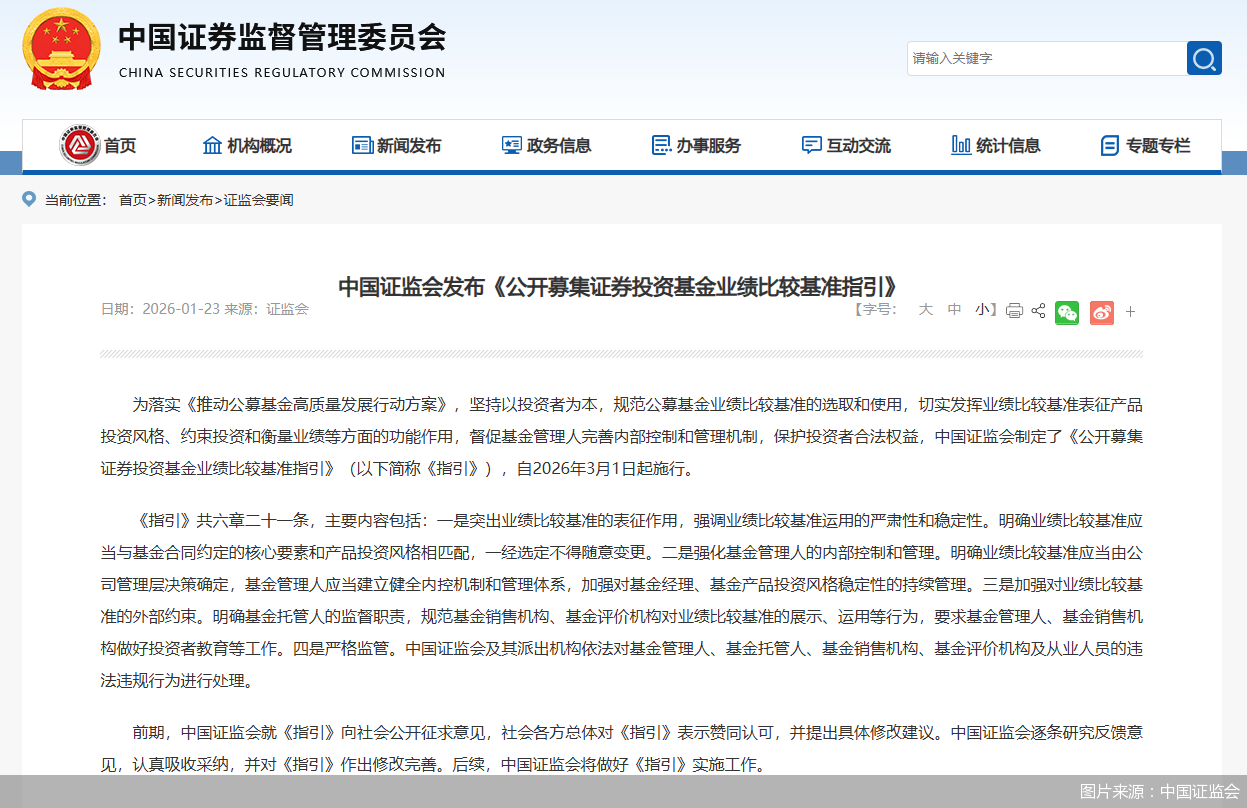Click the bar chart icon beside 统计信息
Screen dimensions: 1247x808
pos(960,144)
